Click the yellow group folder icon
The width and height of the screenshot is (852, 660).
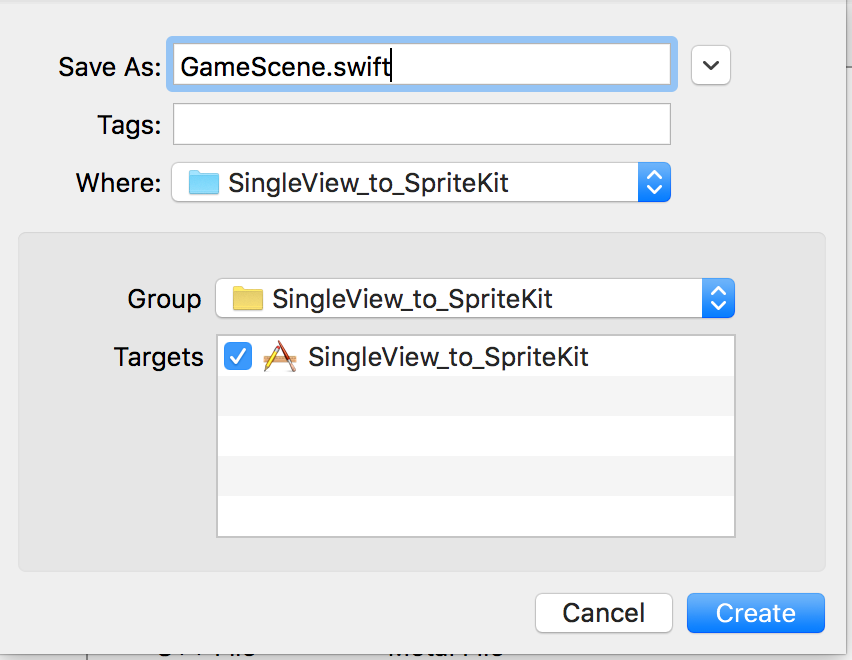(248, 299)
